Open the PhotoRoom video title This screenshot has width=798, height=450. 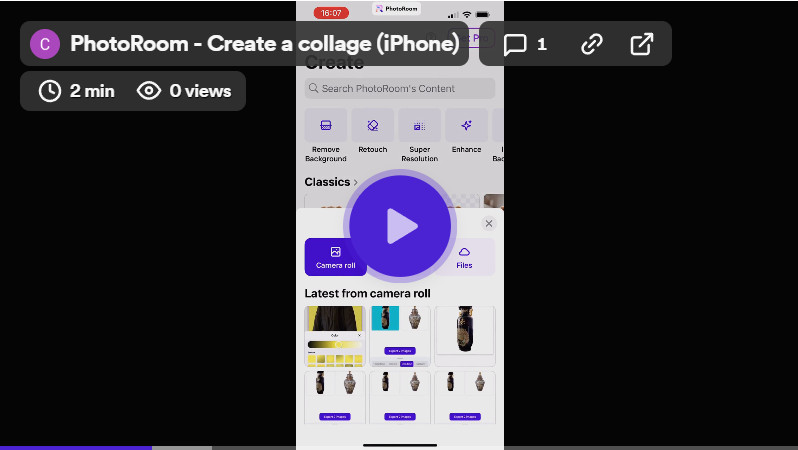pyautogui.click(x=265, y=44)
